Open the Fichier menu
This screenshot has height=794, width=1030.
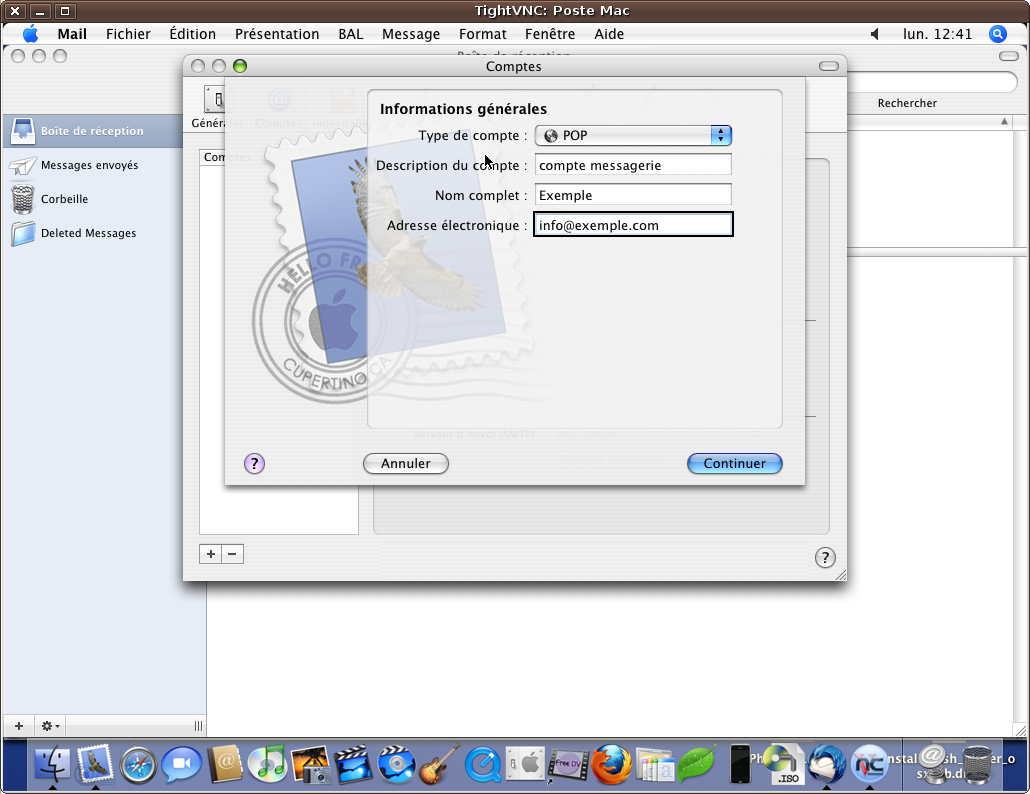[x=128, y=34]
